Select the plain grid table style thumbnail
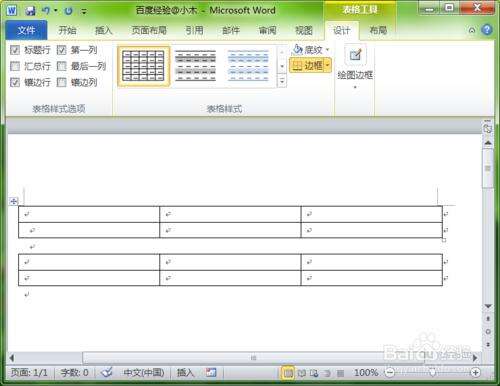This screenshot has height=386, width=500. [x=143, y=66]
